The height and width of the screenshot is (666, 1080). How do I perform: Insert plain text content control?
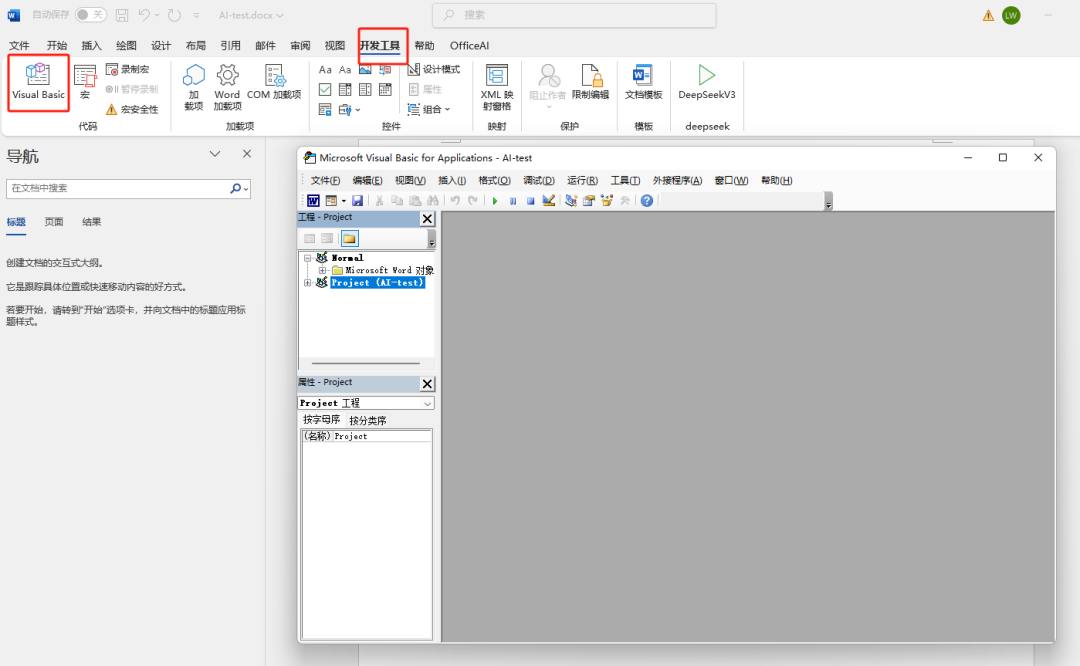(x=345, y=70)
